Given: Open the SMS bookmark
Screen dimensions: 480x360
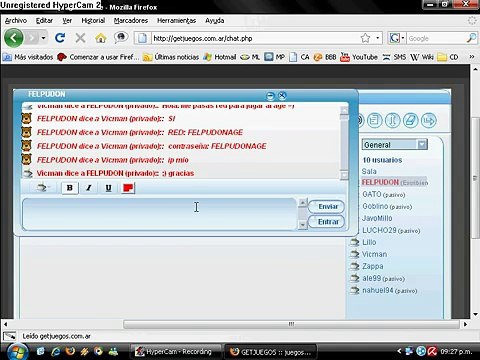Looking at the screenshot, I should coord(394,57).
